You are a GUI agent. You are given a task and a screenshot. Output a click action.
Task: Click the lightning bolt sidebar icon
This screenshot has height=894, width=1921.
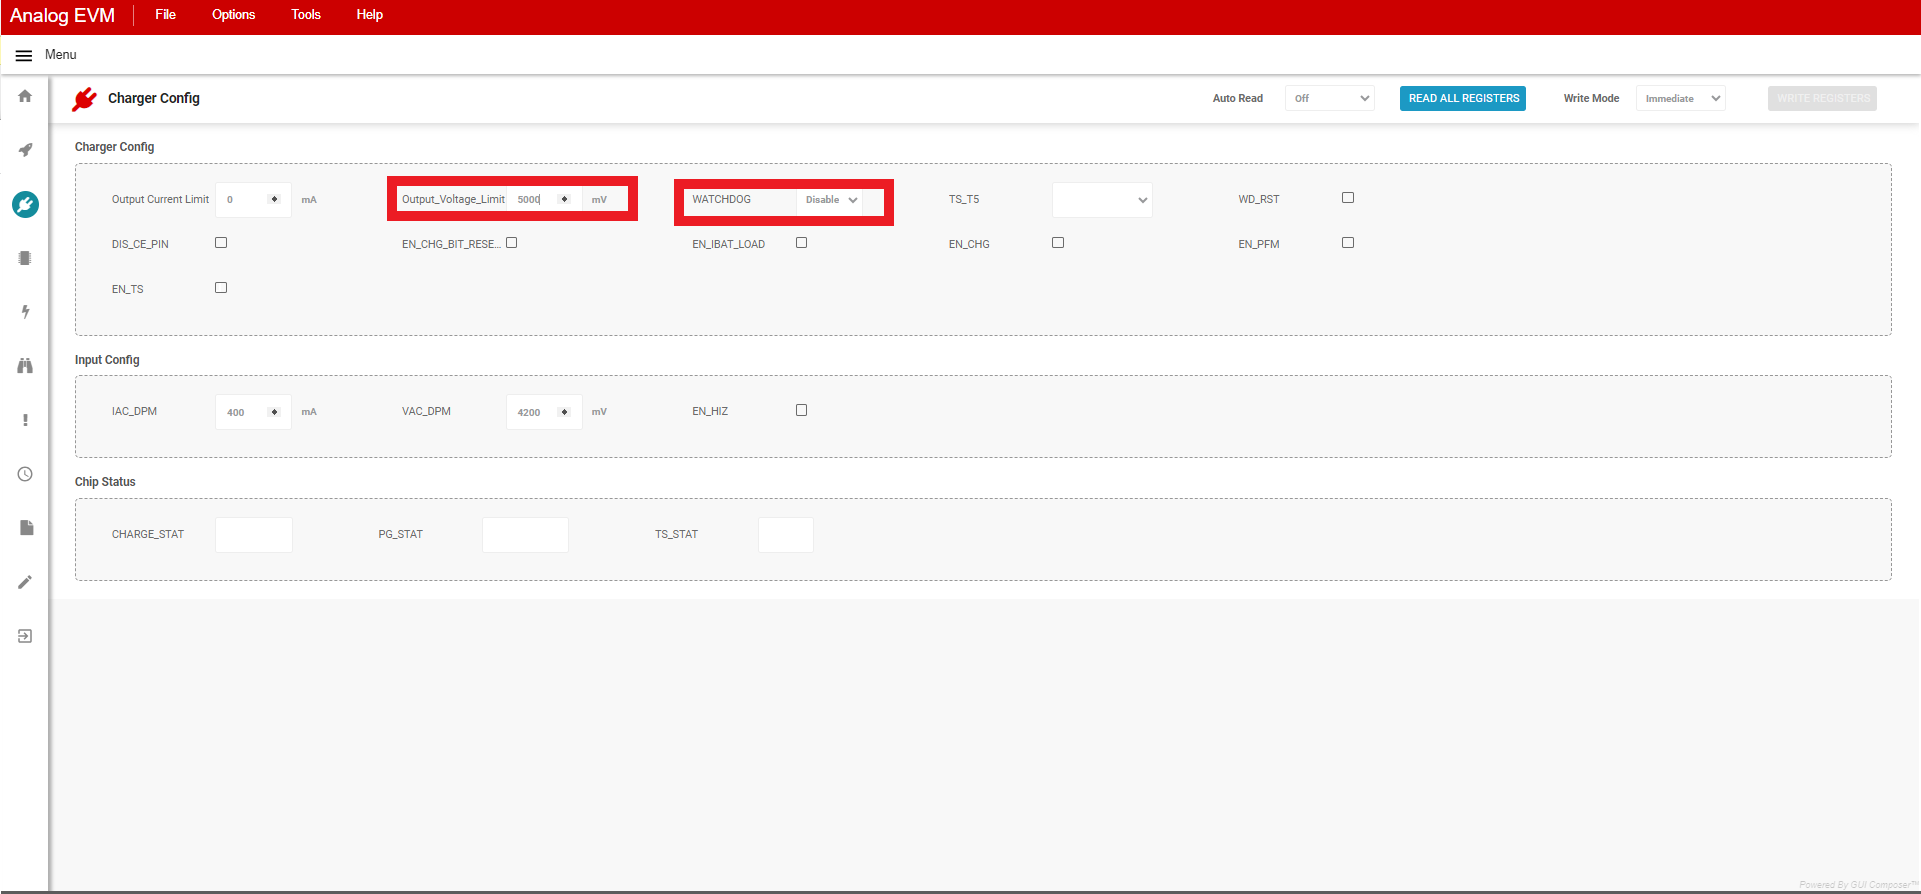pyautogui.click(x=25, y=312)
